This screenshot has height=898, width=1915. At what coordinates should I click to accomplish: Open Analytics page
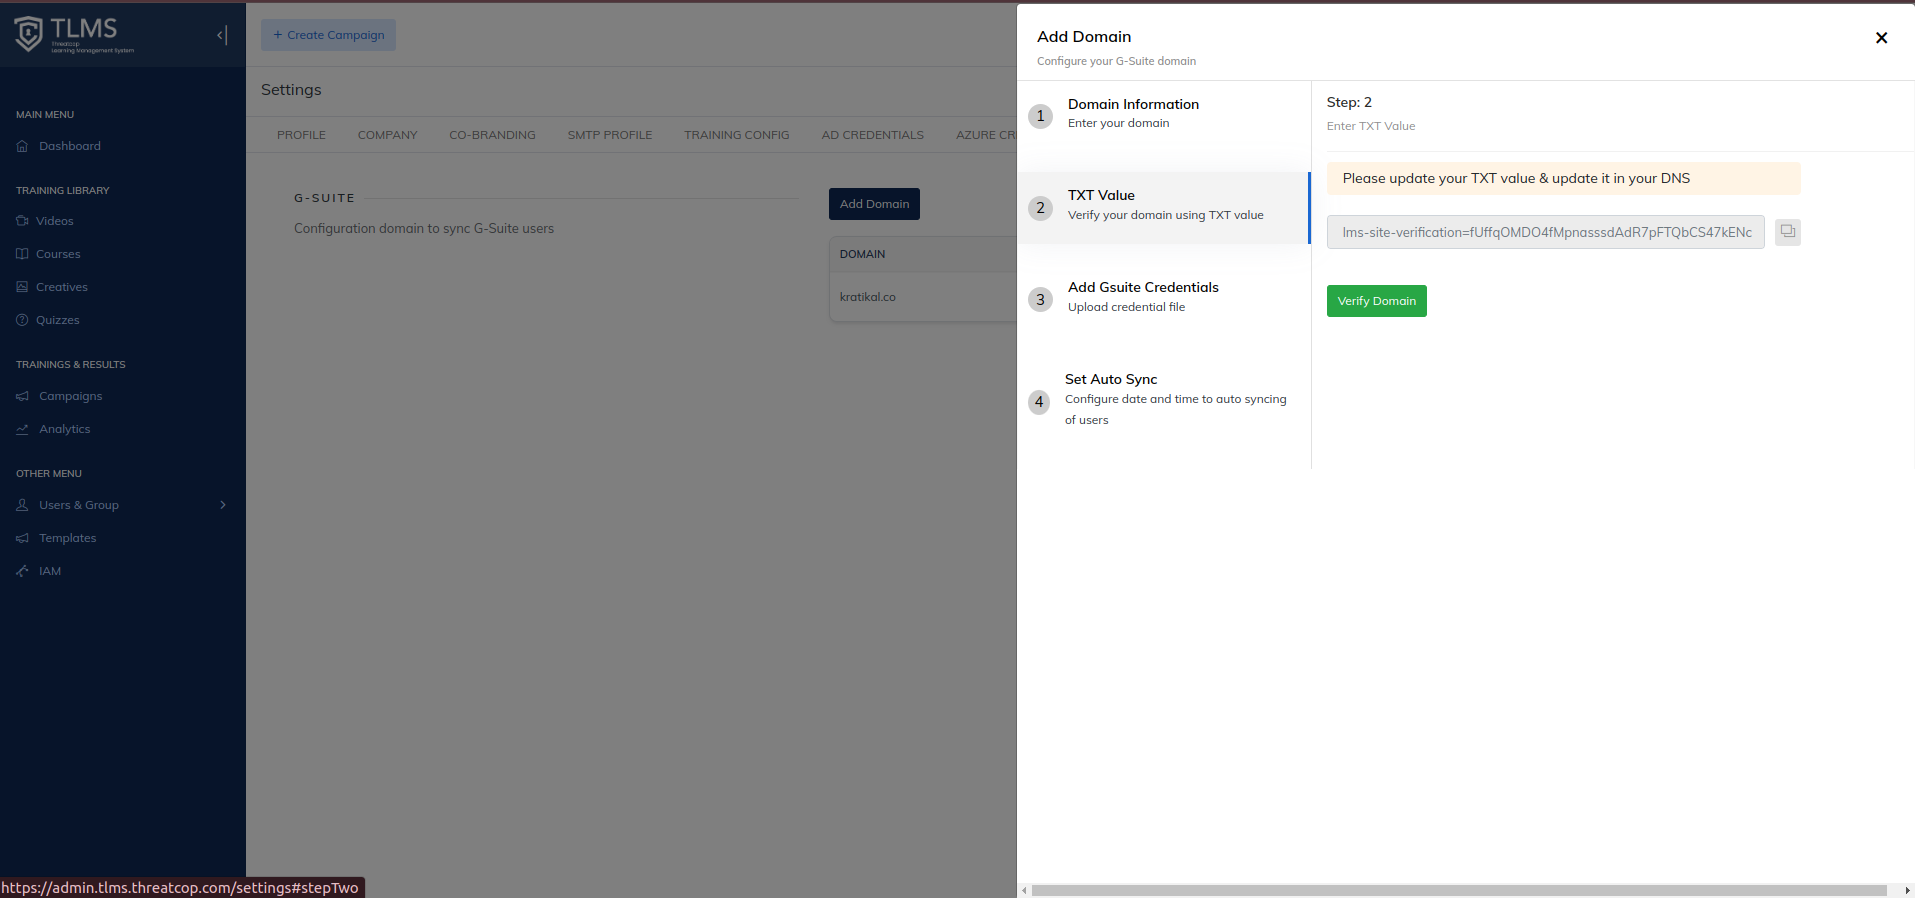point(65,429)
